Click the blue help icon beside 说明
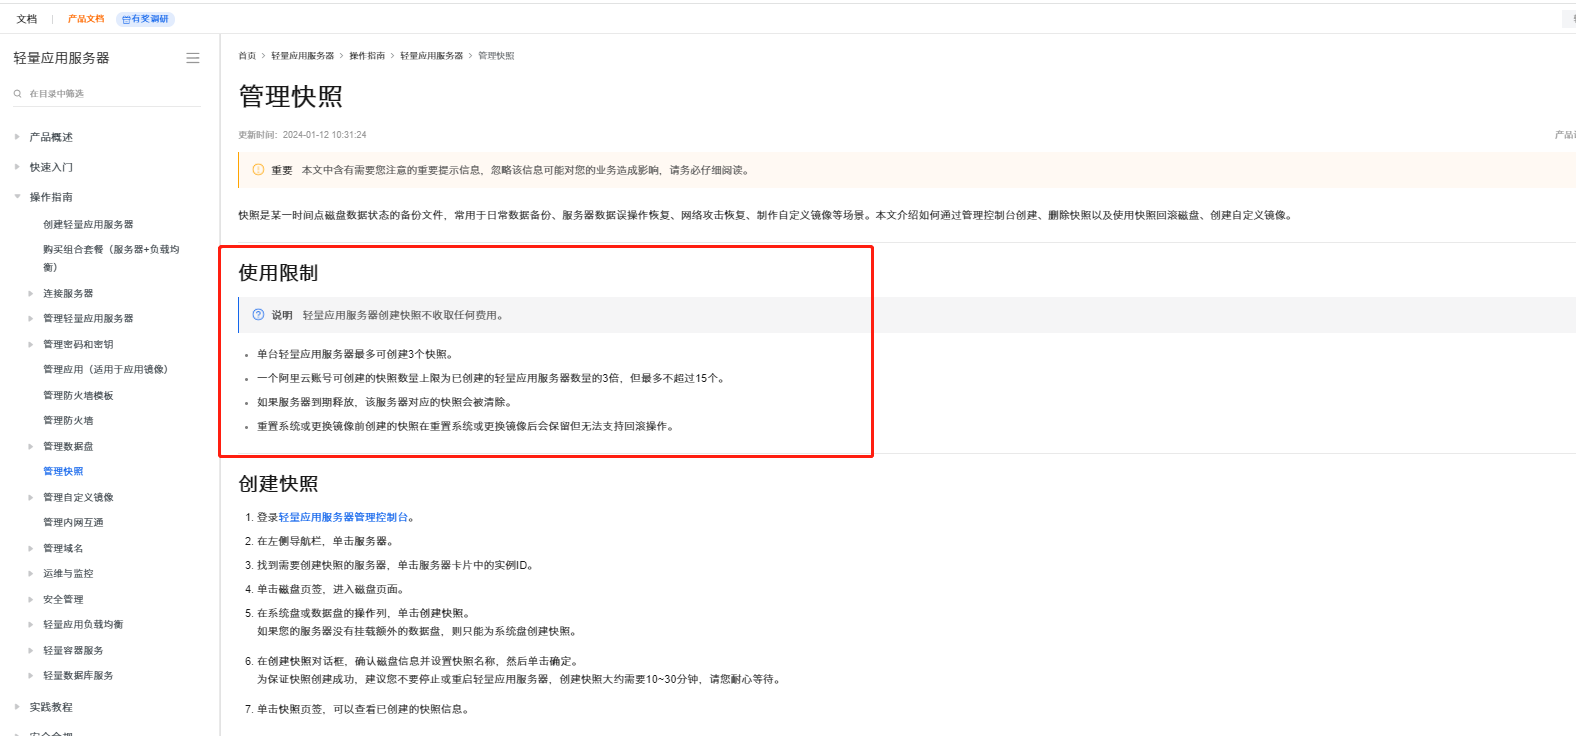Image resolution: width=1576 pixels, height=736 pixels. (258, 315)
